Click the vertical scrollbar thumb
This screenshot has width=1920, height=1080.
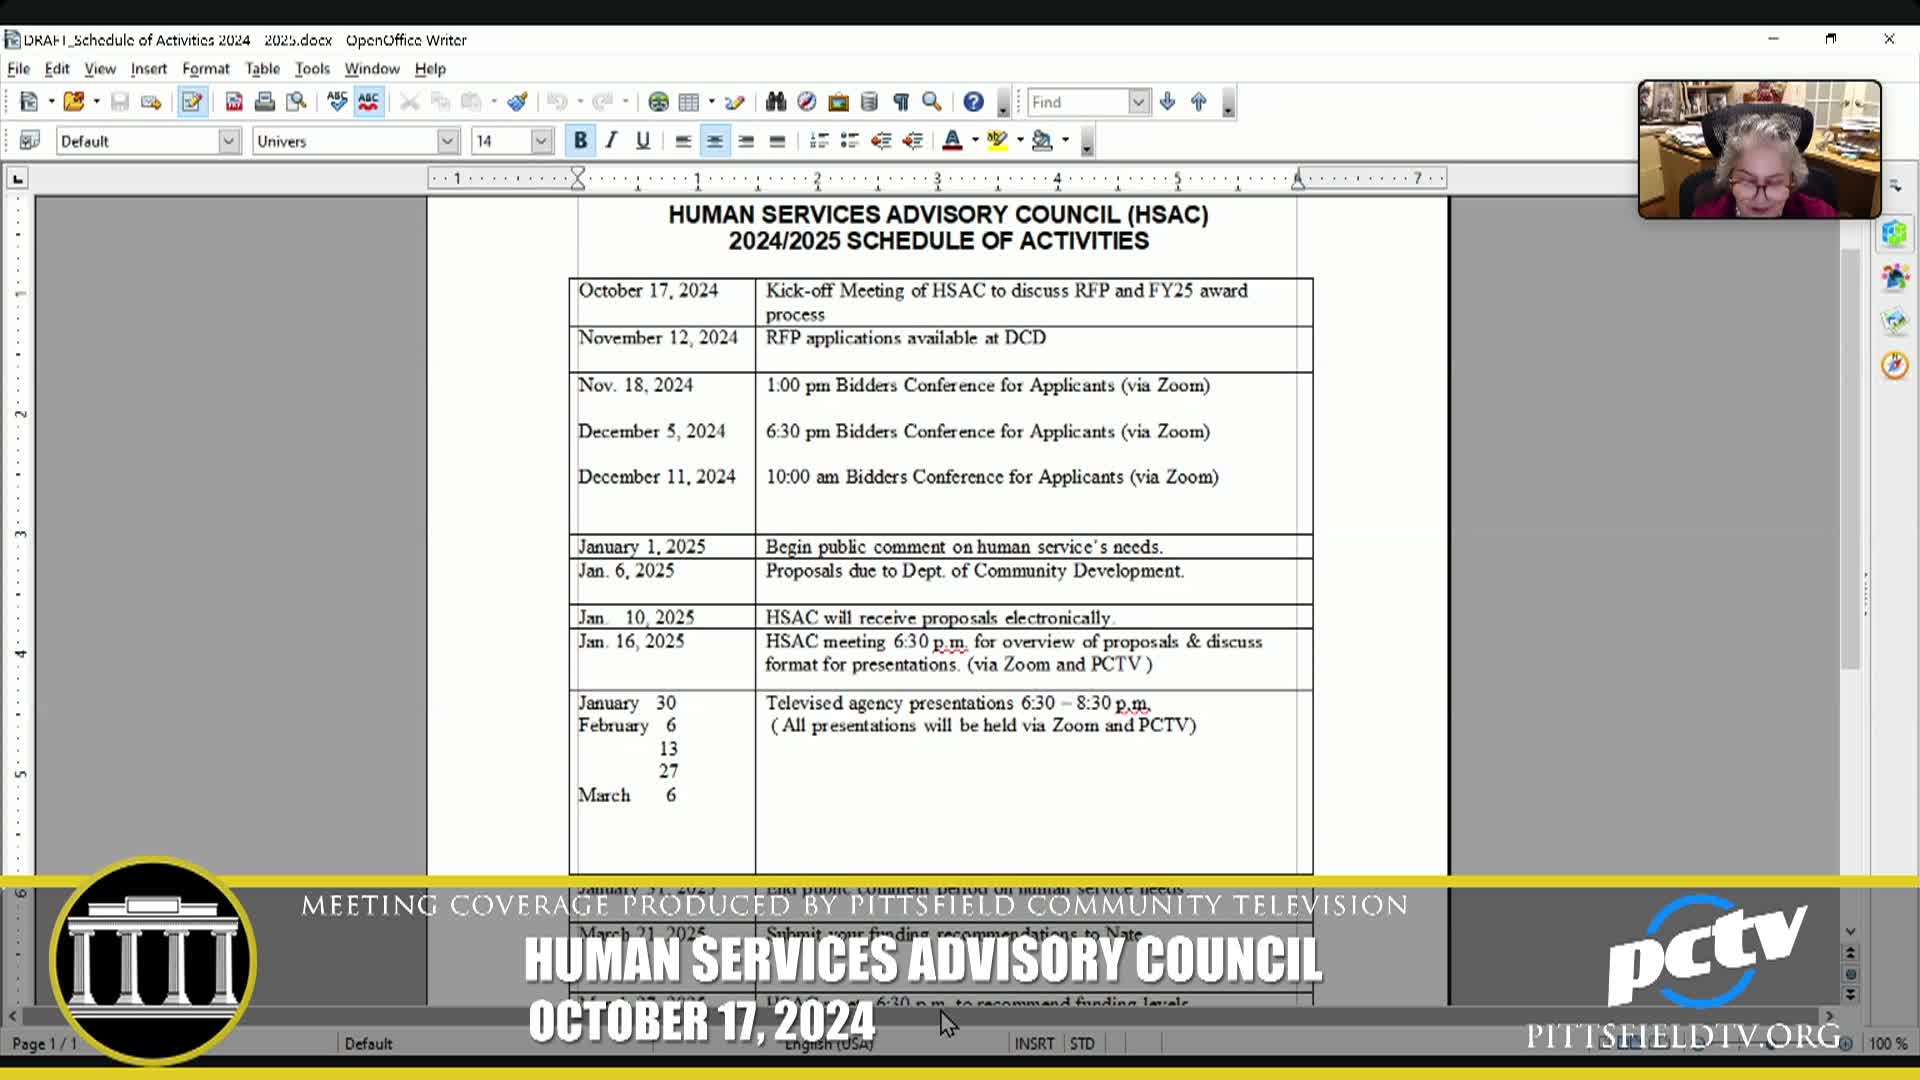1850,459
